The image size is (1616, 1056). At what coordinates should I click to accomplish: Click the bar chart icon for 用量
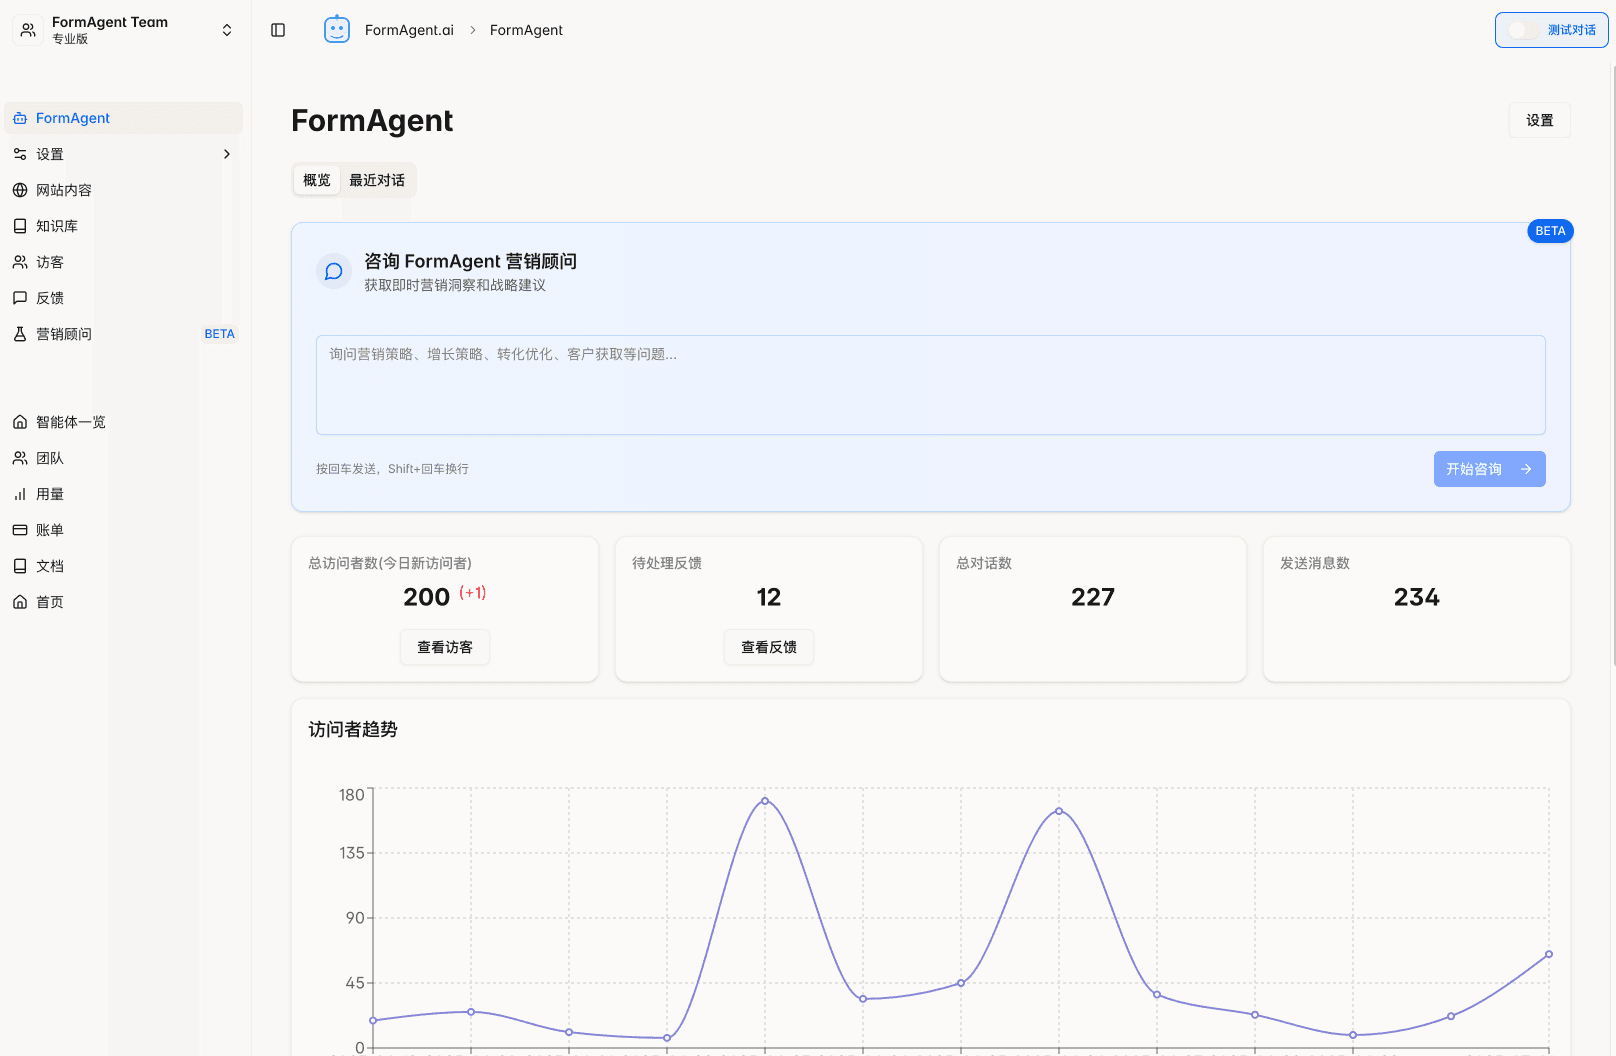point(20,494)
